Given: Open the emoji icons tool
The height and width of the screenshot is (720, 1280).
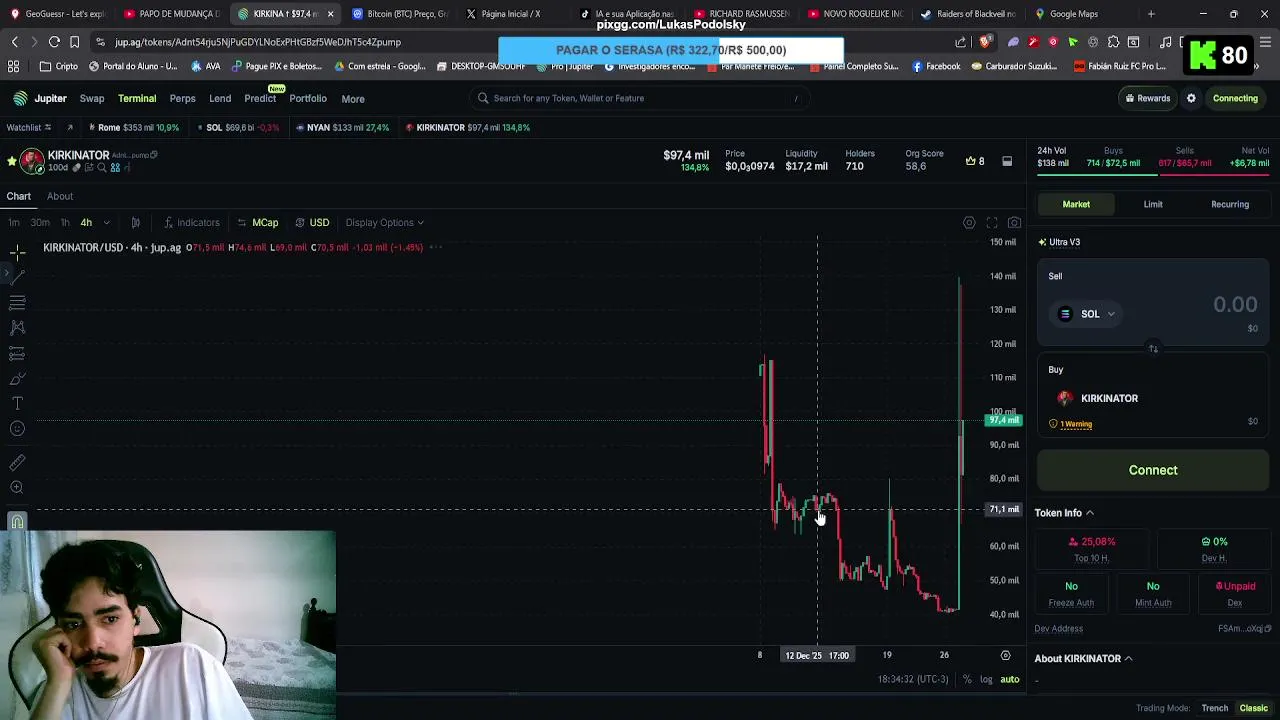Looking at the screenshot, I should click(x=17, y=428).
